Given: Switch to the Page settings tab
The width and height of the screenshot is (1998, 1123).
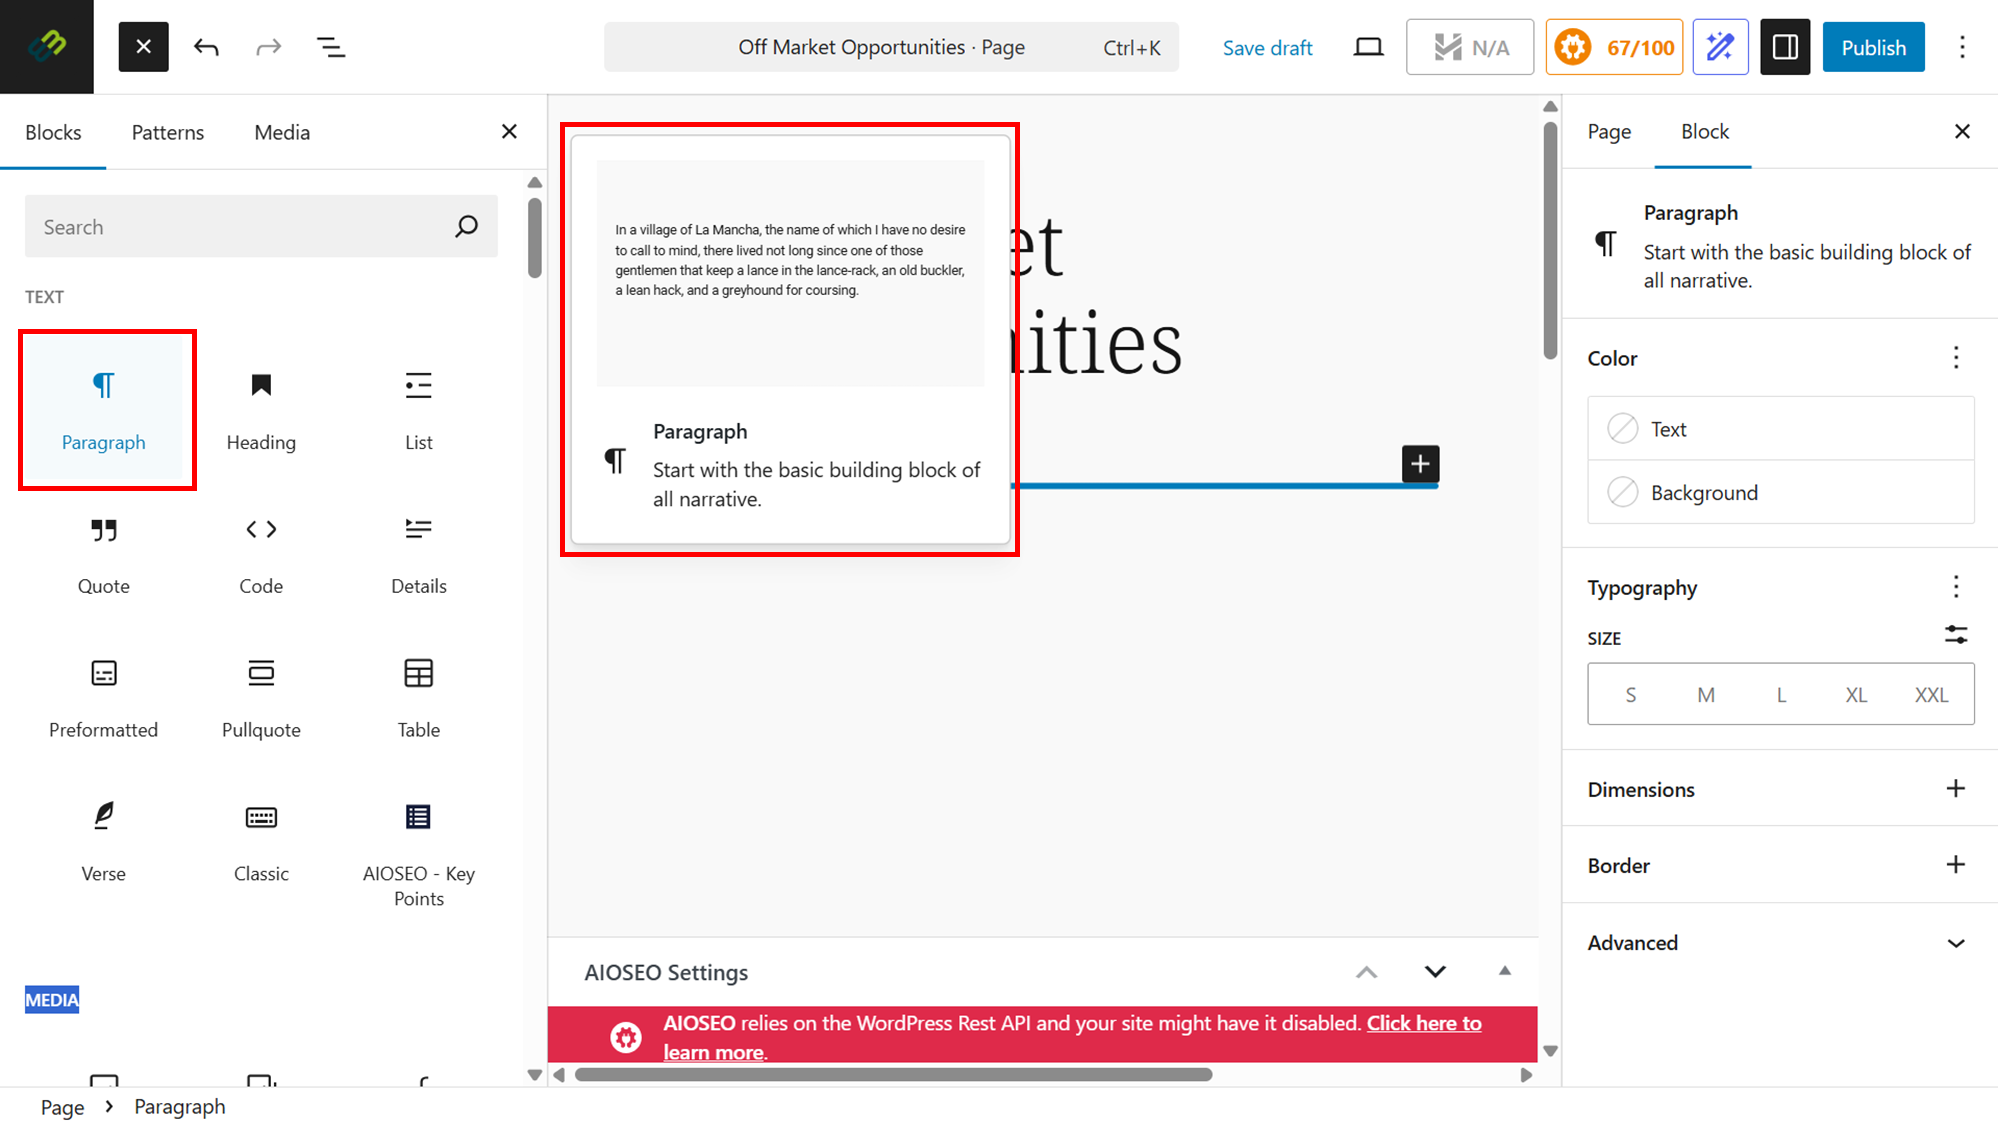Looking at the screenshot, I should pos(1609,131).
